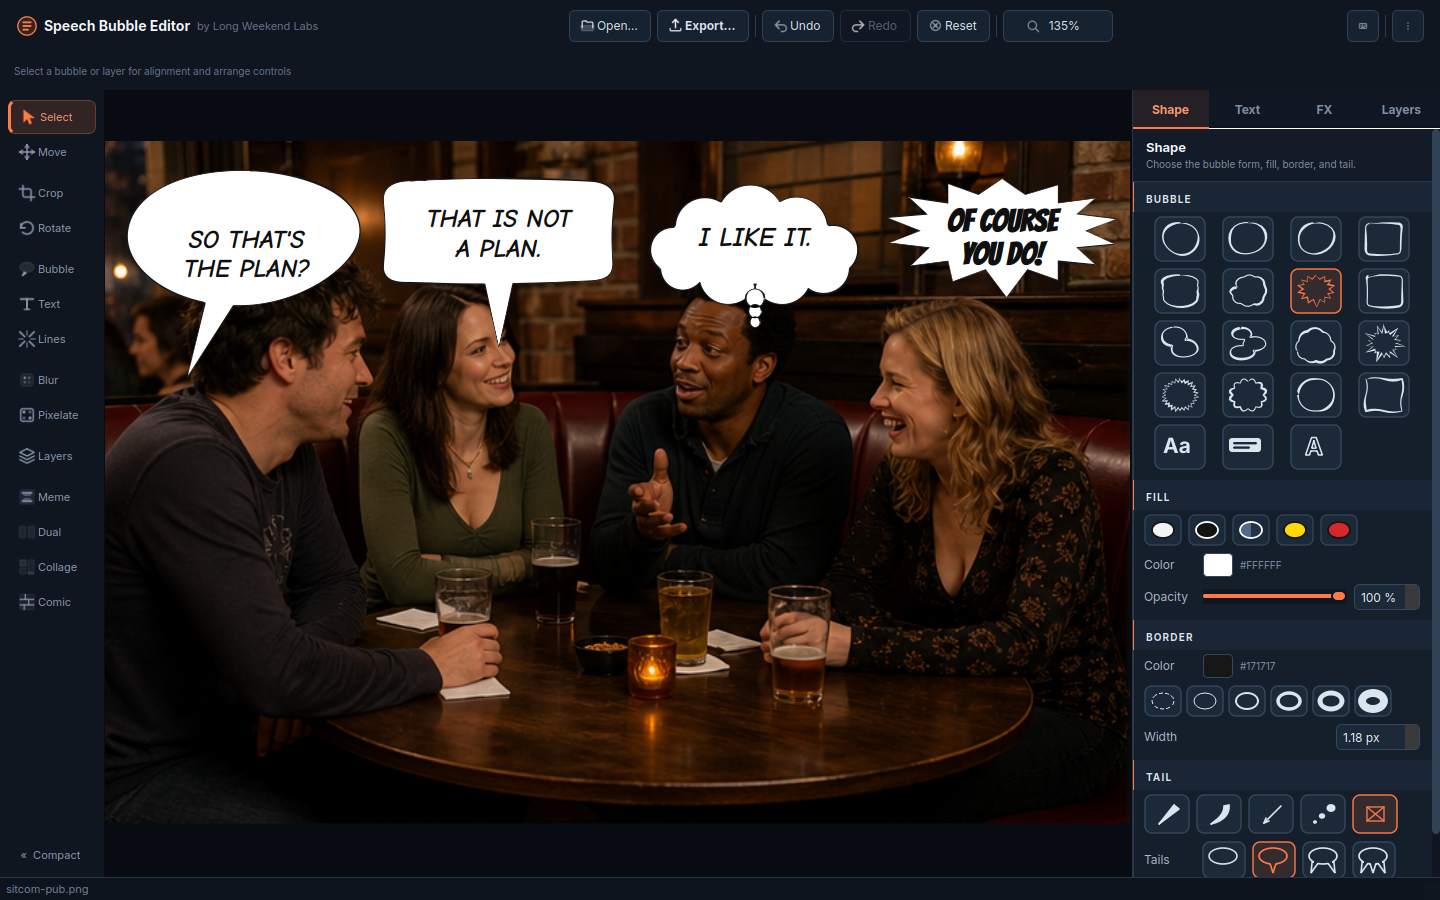Select the thought-dots tail style
Screen dimensions: 1440x900
tap(1323, 814)
